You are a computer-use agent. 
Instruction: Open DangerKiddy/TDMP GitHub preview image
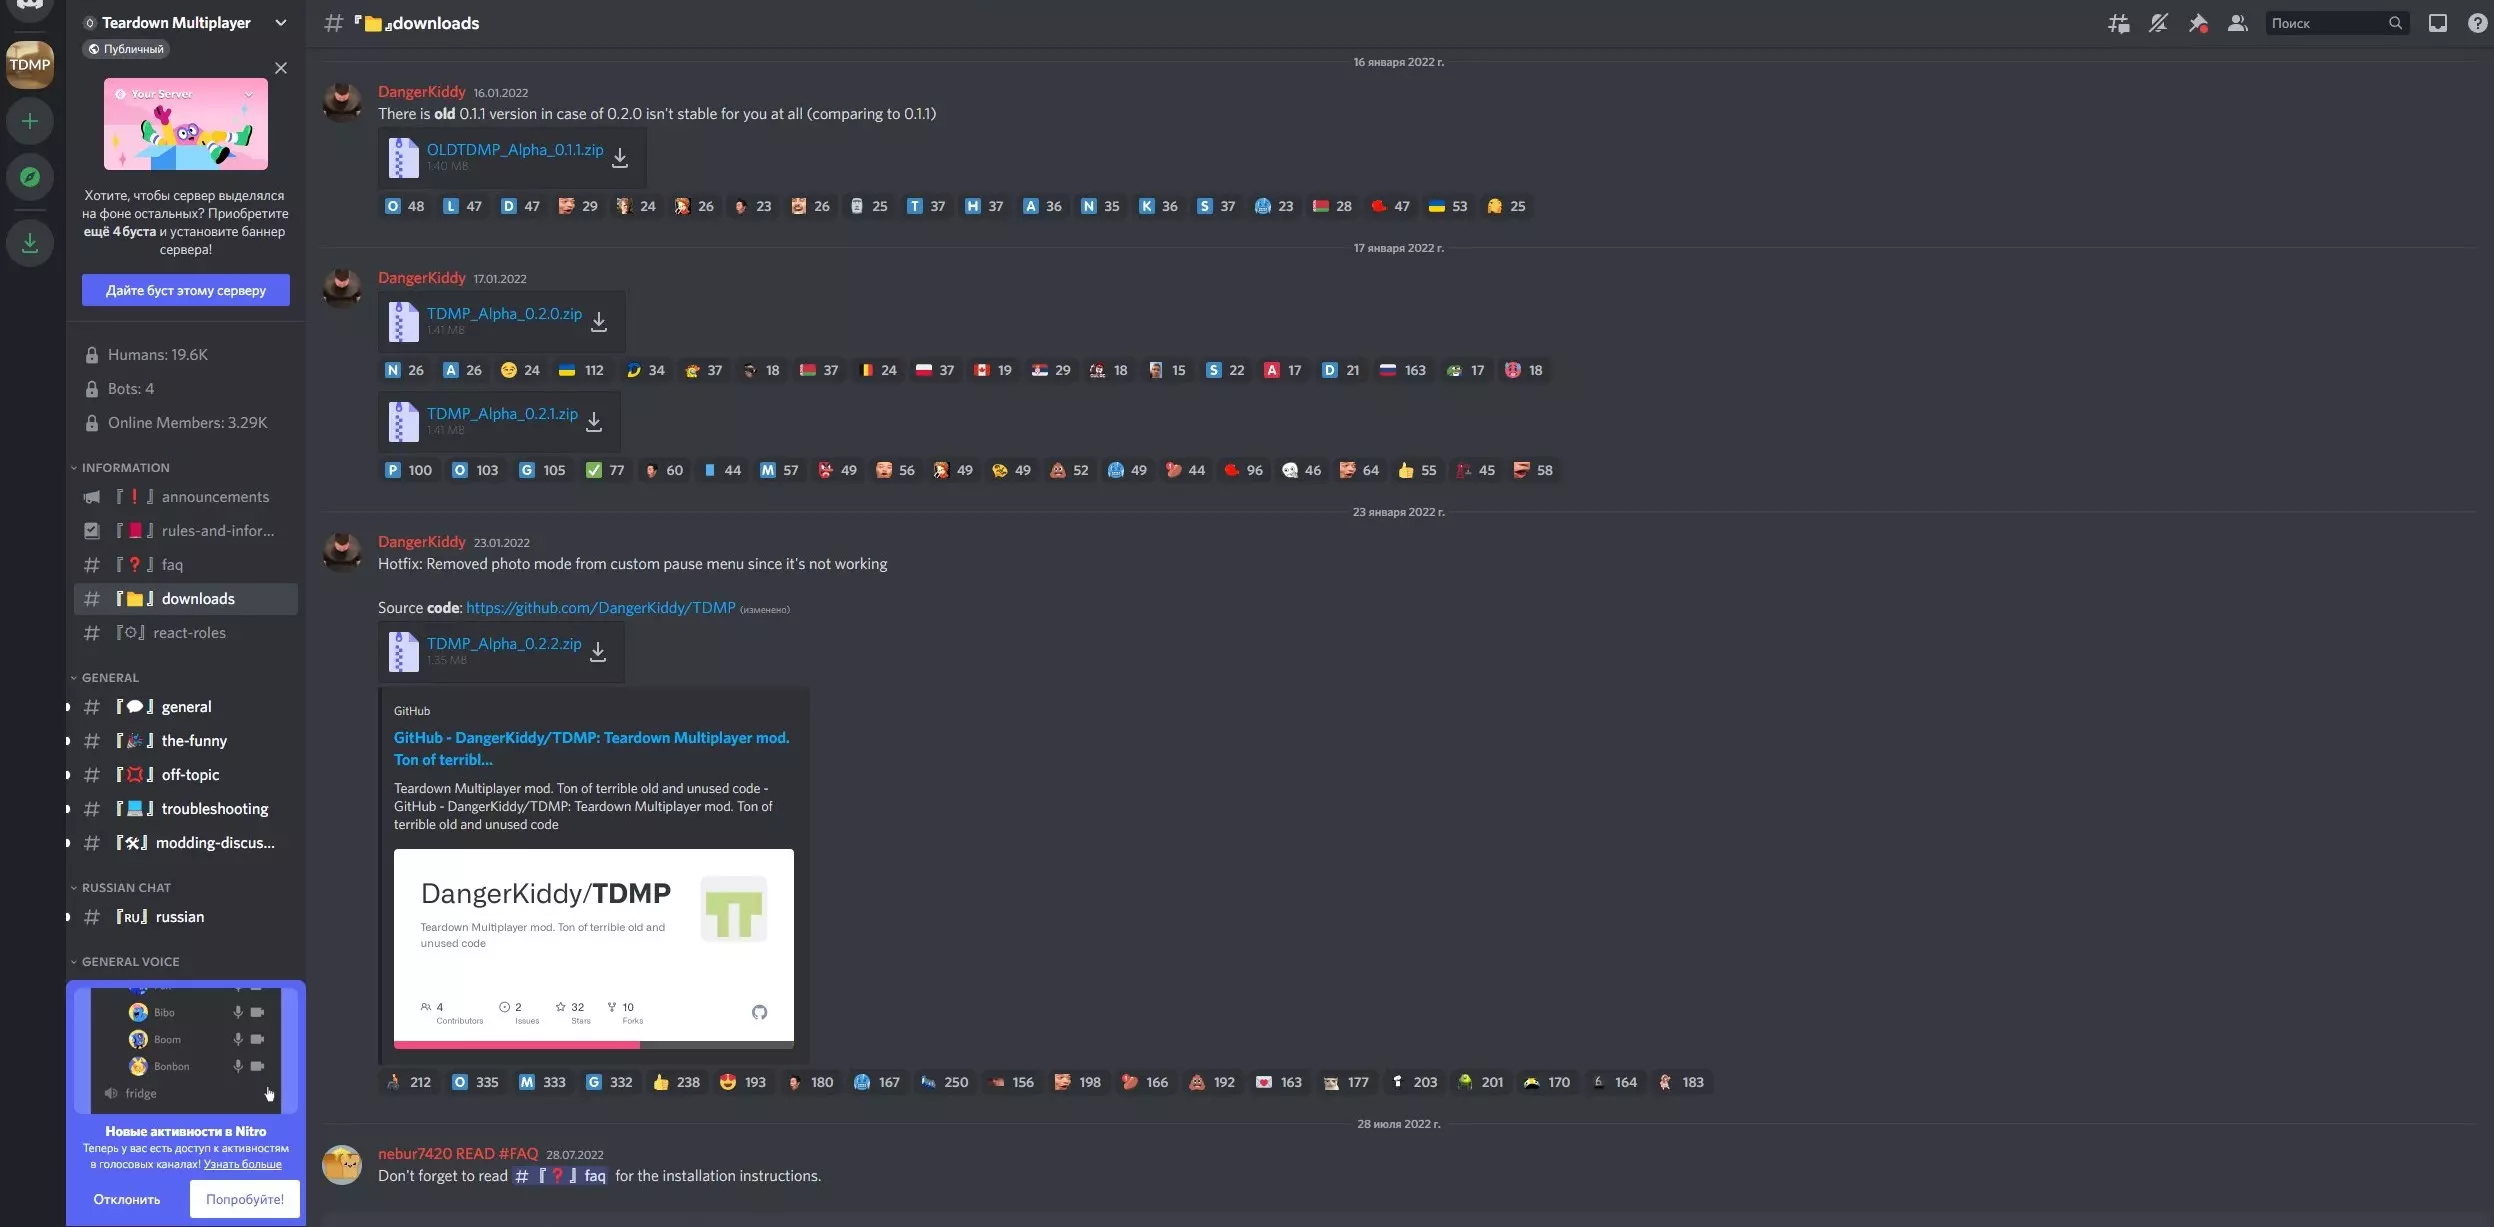point(593,946)
